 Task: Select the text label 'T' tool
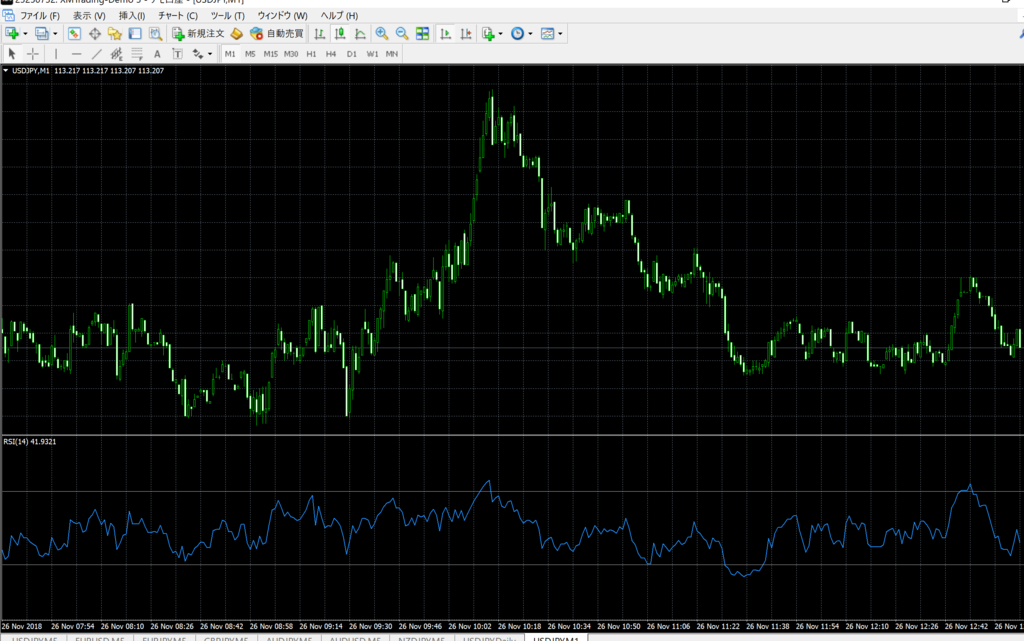(x=177, y=54)
